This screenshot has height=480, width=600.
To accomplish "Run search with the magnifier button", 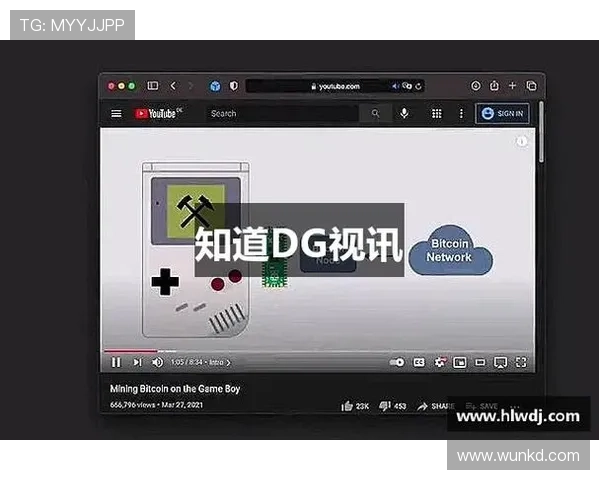I will [375, 114].
